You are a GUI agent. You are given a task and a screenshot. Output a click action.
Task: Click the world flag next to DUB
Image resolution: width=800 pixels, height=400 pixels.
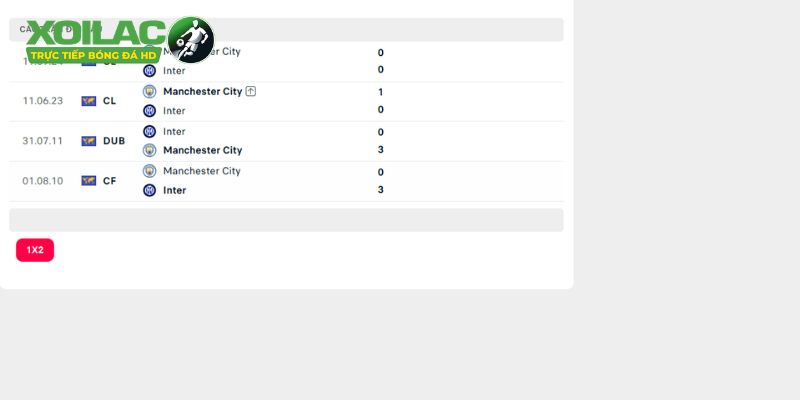coord(89,141)
